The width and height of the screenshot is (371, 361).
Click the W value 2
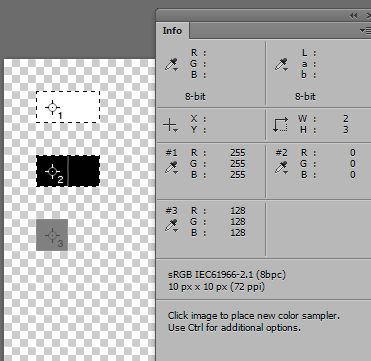click(x=346, y=119)
